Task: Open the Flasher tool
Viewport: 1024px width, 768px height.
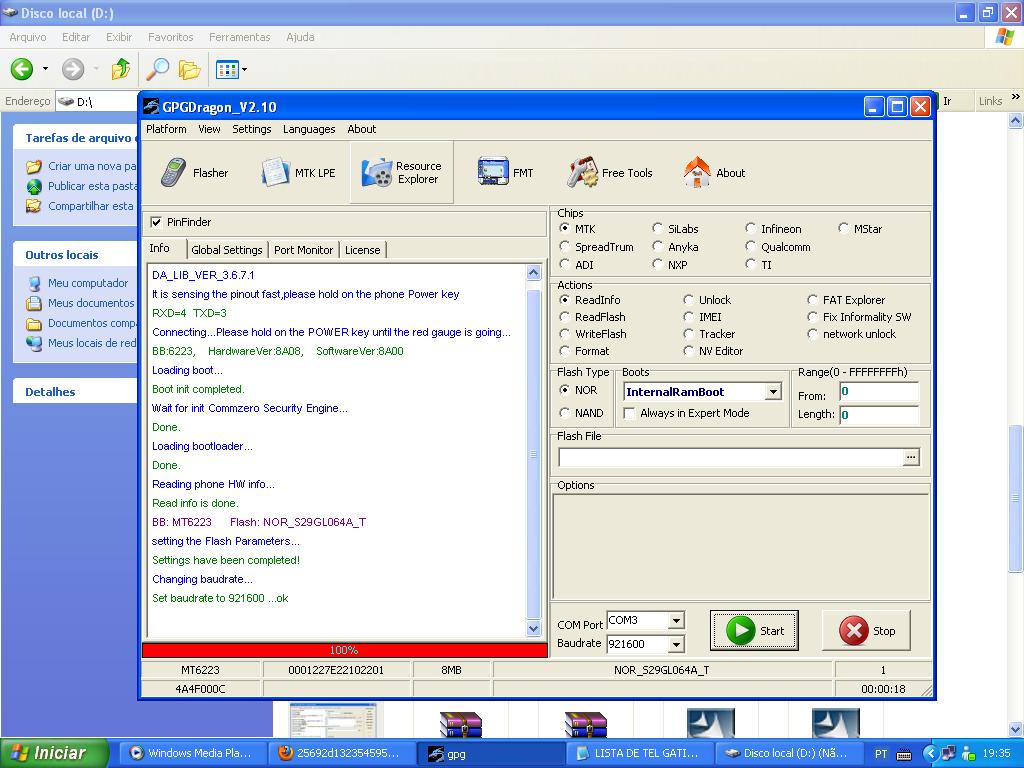Action: click(x=194, y=173)
